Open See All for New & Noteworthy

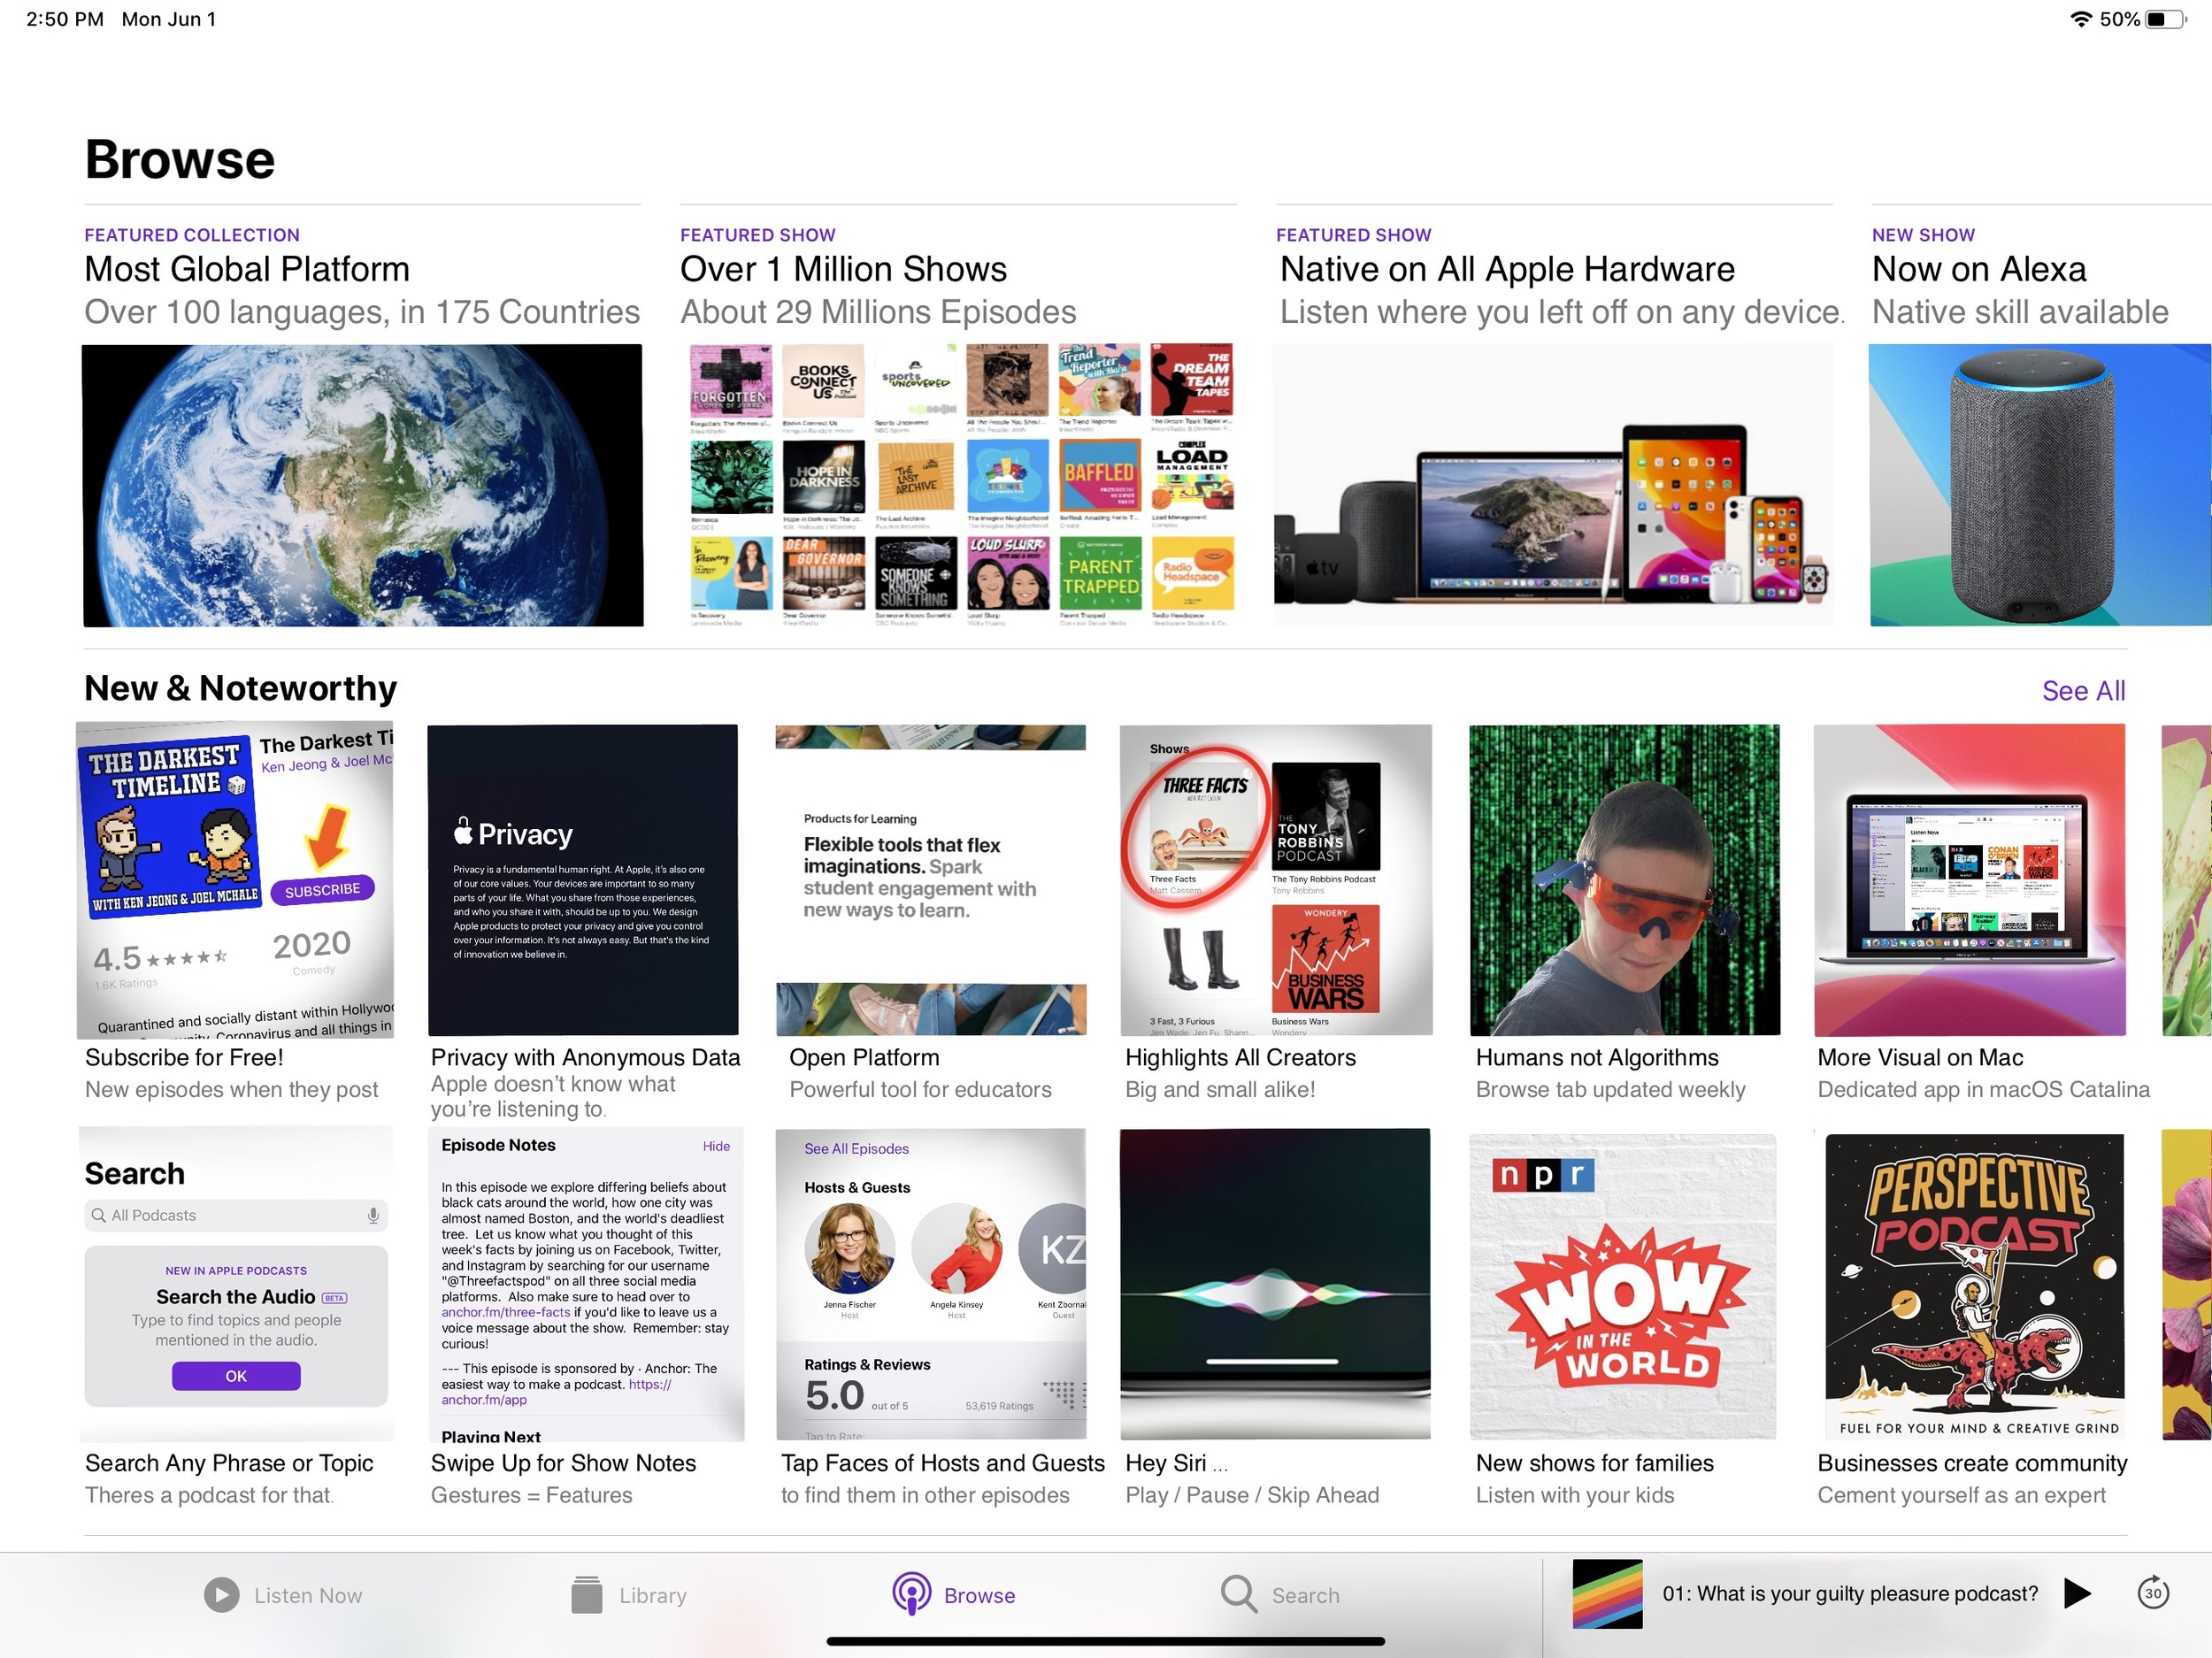pos(2083,690)
